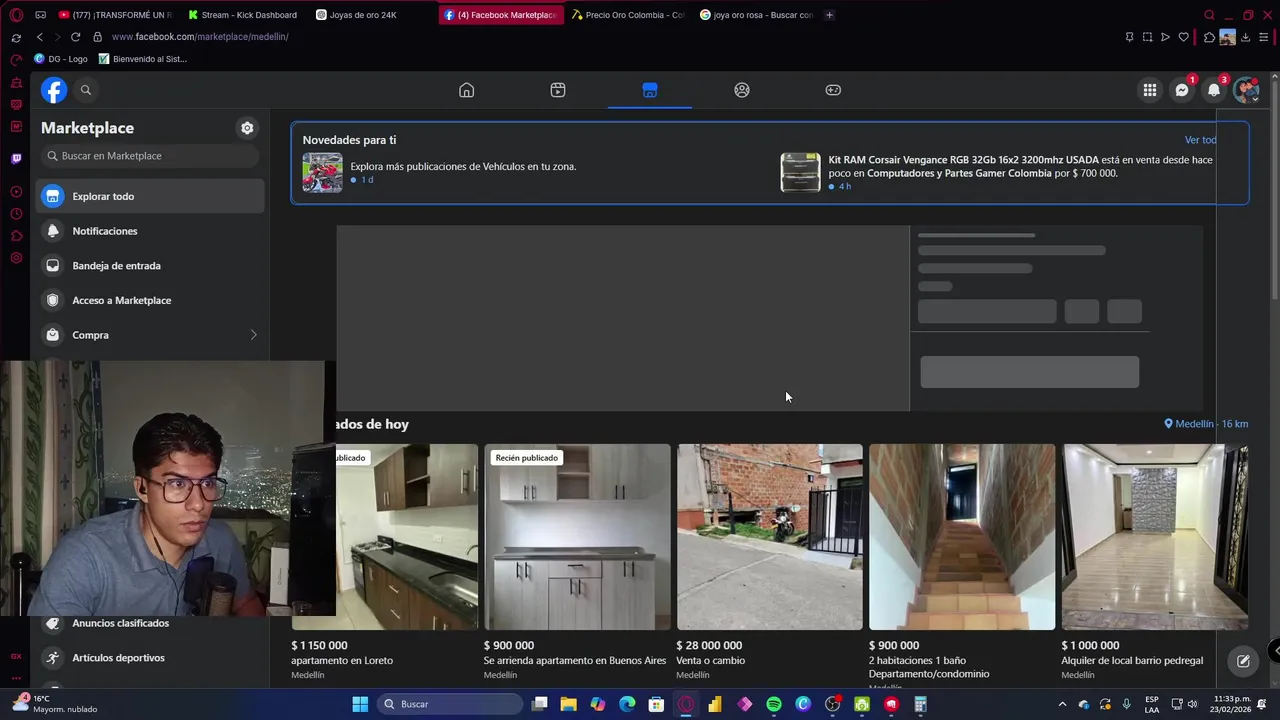
Task: Open the account profile picture menu
Action: click(x=1246, y=90)
